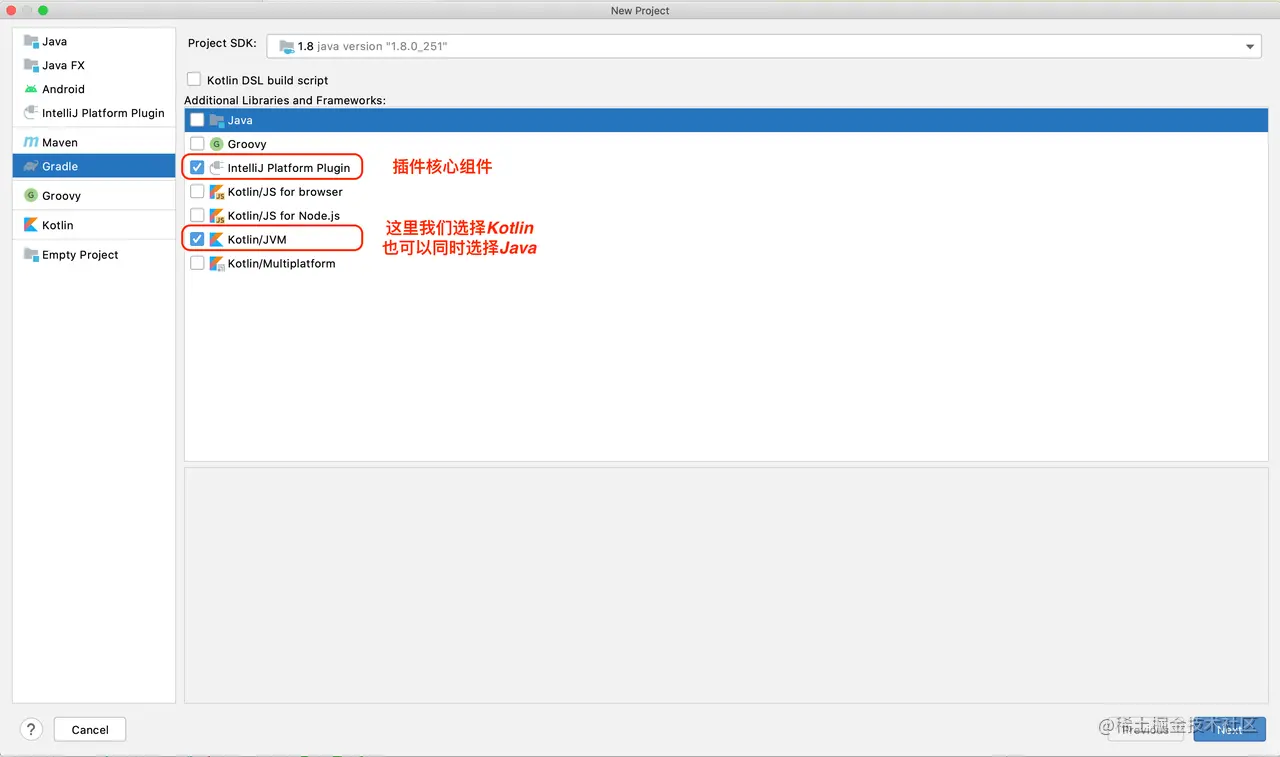Click the Java FX folder icon

point(31,65)
